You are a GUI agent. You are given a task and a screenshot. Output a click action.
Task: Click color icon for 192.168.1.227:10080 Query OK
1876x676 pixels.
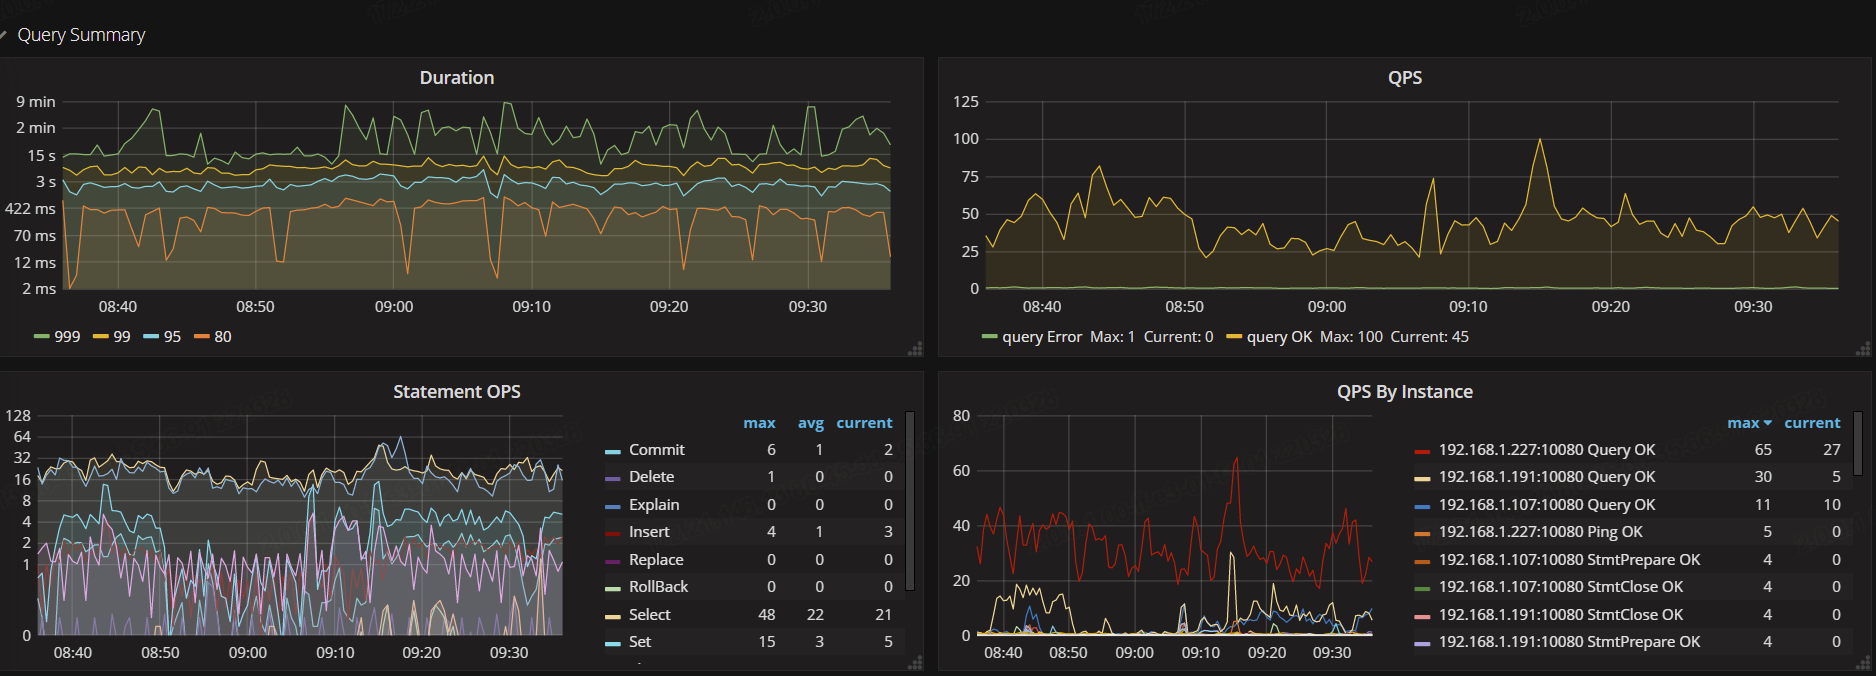click(1422, 451)
